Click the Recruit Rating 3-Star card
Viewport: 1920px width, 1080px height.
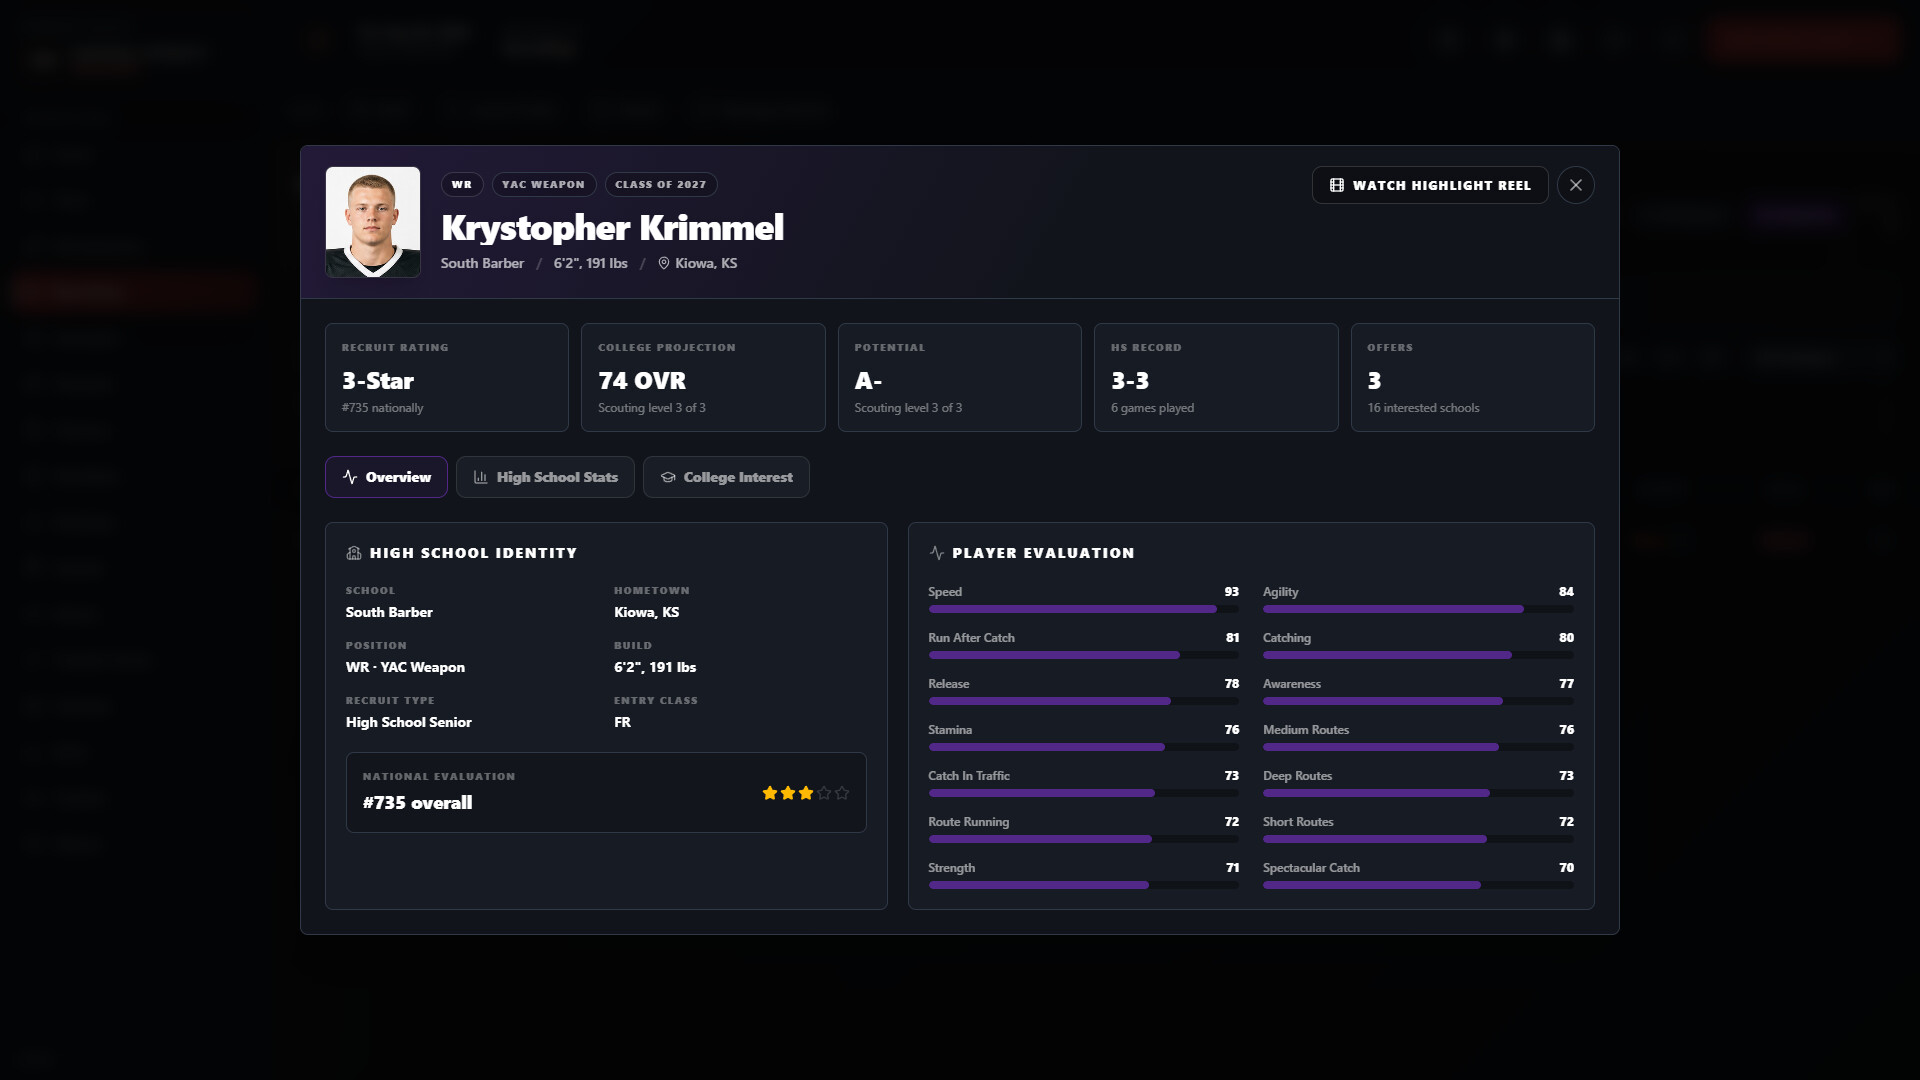447,377
